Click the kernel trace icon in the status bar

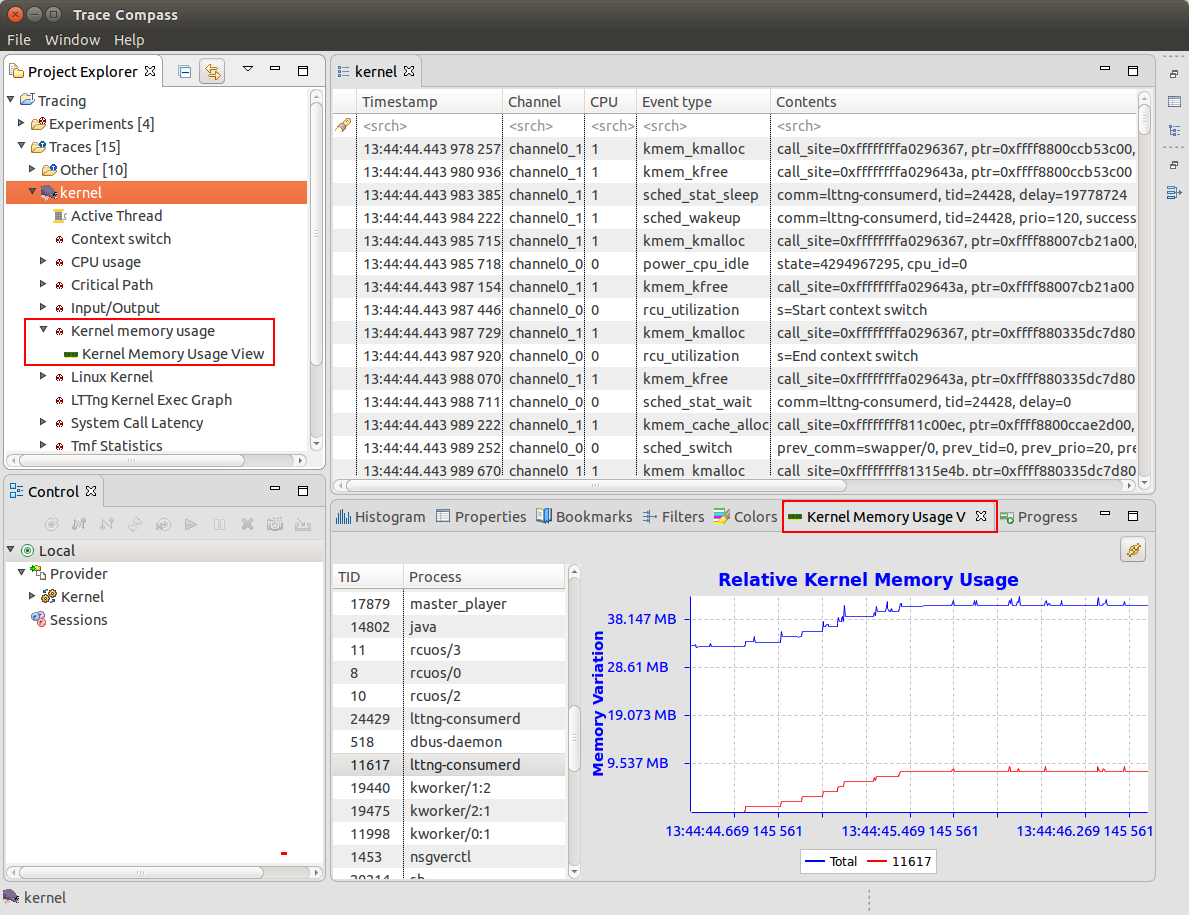point(12,897)
